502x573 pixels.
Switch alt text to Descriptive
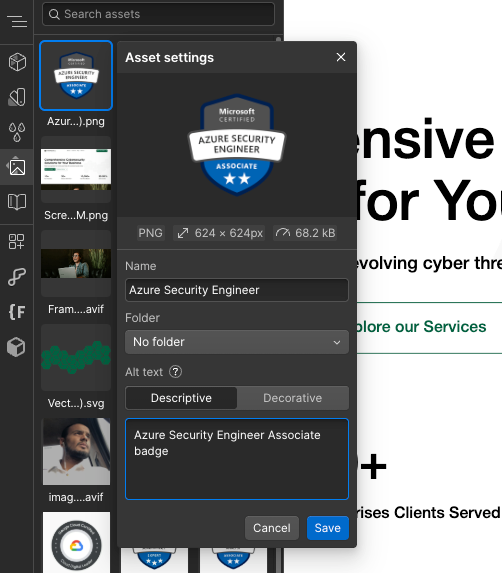181,398
